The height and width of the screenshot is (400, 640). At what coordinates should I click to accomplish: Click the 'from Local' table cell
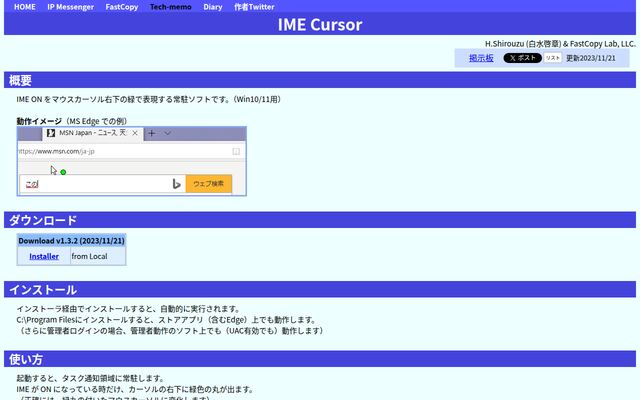98,256
